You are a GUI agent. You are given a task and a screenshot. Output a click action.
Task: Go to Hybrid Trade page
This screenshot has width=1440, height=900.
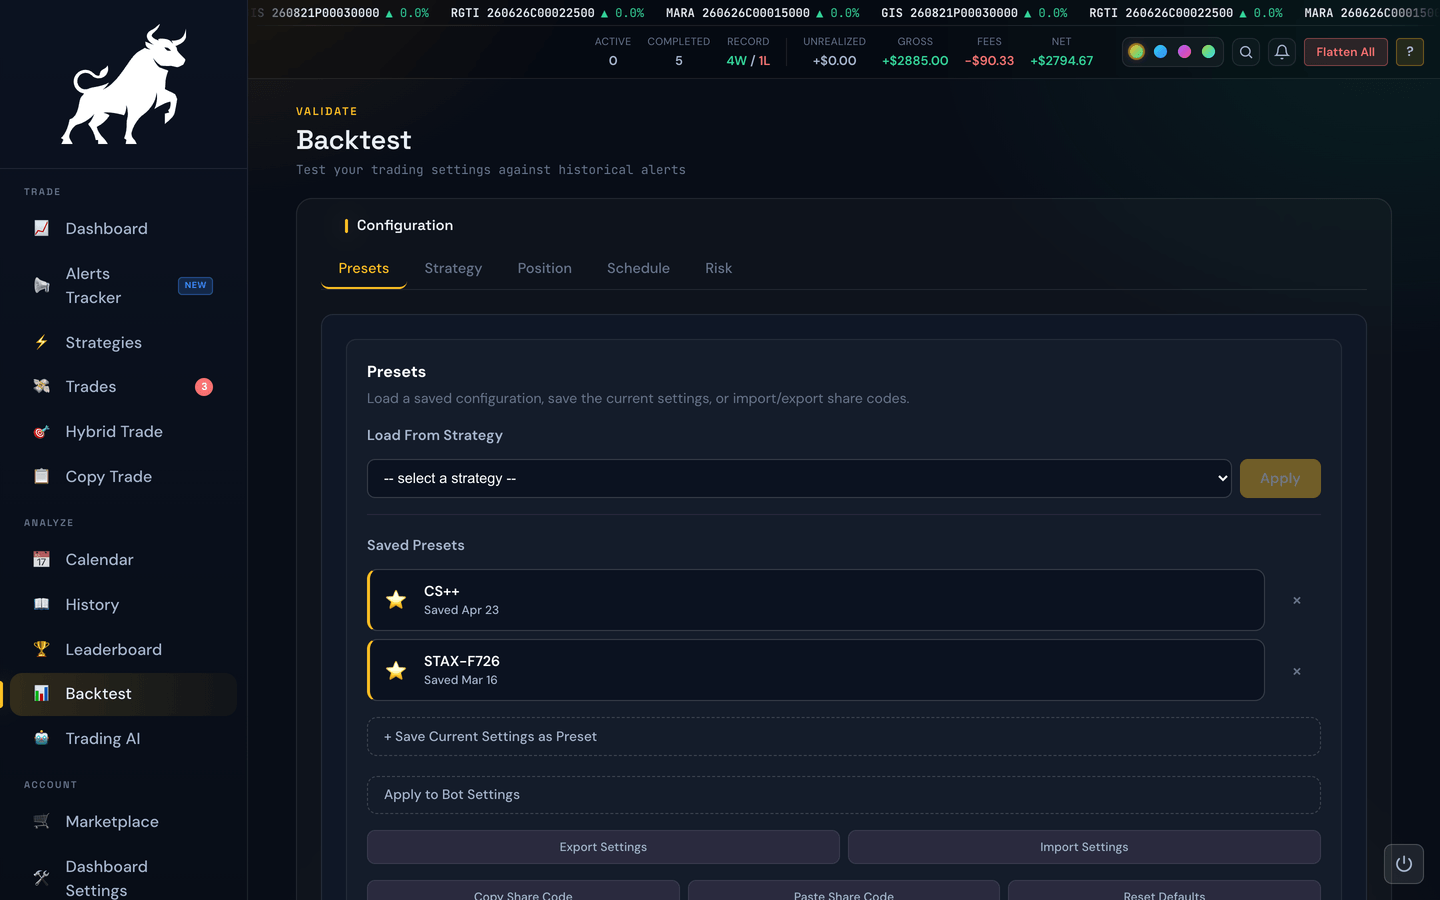click(x=124, y=432)
